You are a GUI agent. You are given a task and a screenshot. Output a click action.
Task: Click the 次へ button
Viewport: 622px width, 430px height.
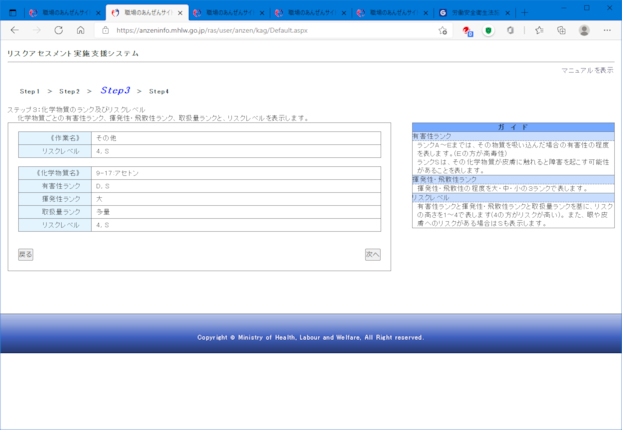coord(372,254)
